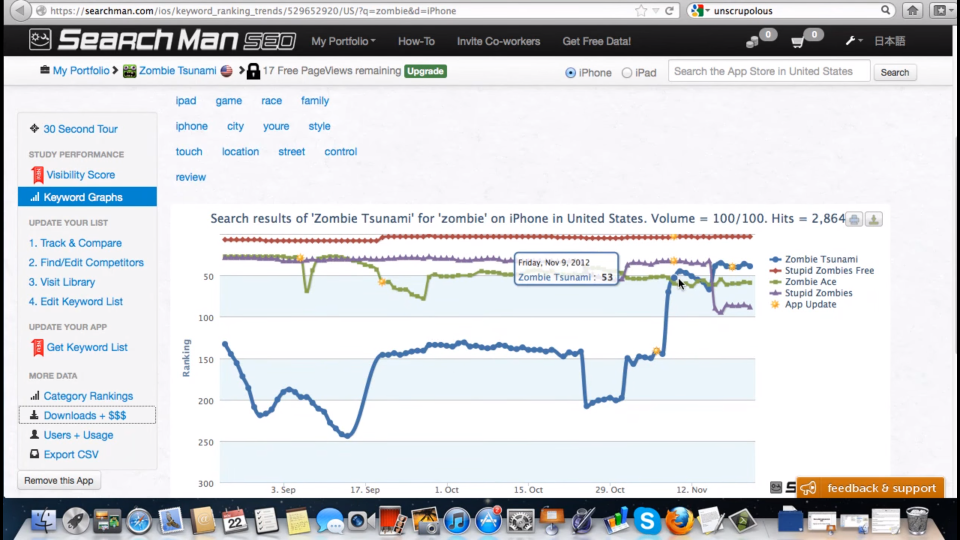This screenshot has height=540, width=960.
Task: Download the chart image
Action: tap(874, 219)
